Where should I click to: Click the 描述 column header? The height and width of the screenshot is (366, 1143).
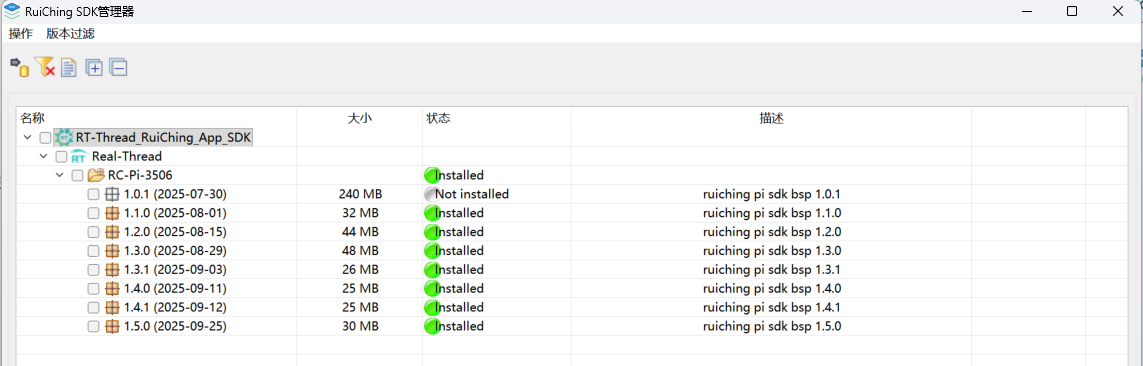click(771, 118)
